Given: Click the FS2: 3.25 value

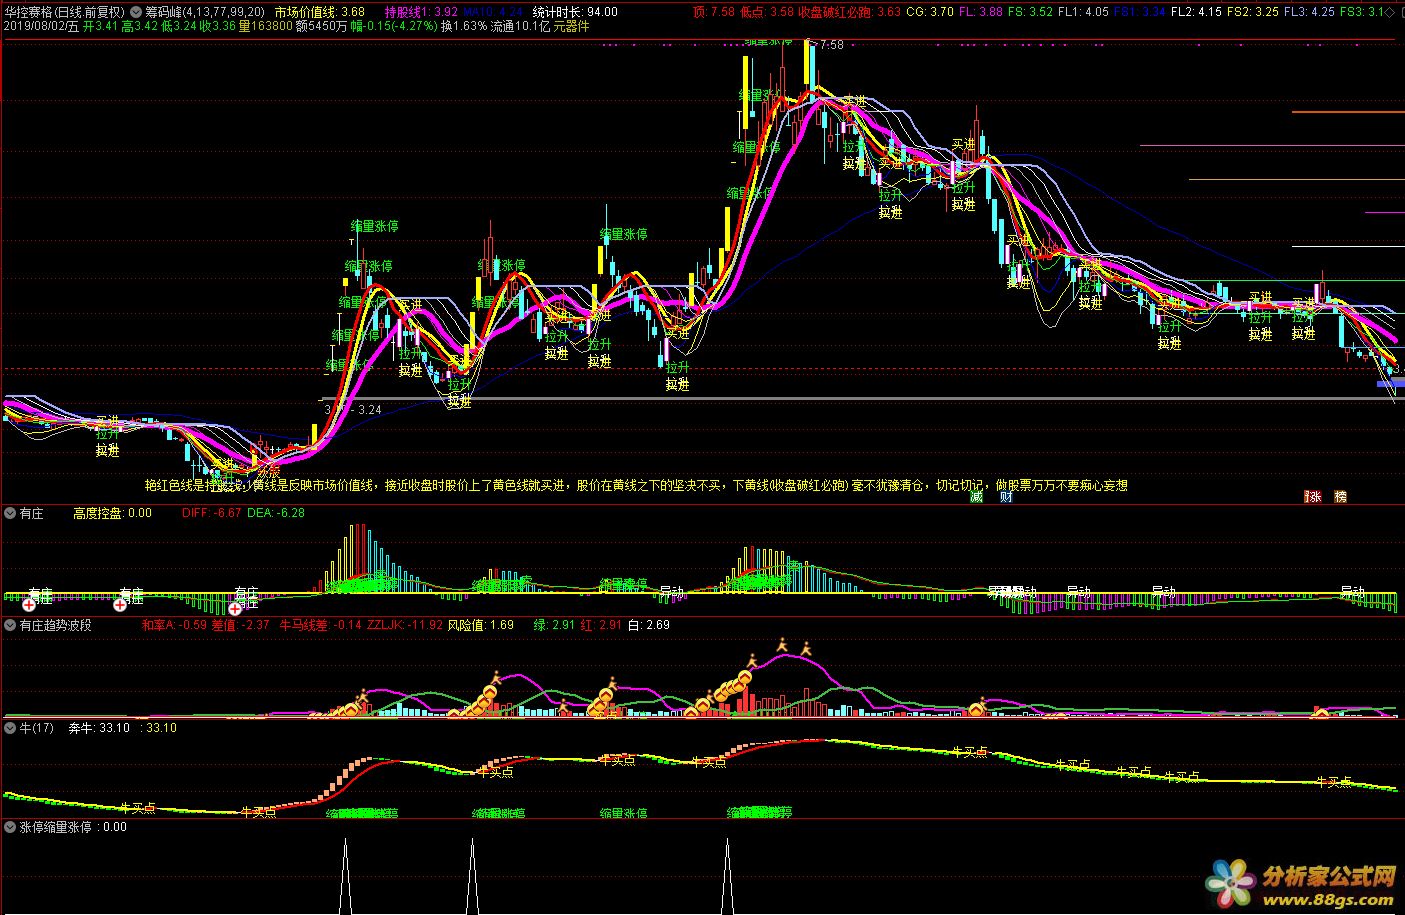Looking at the screenshot, I should click(x=1252, y=12).
